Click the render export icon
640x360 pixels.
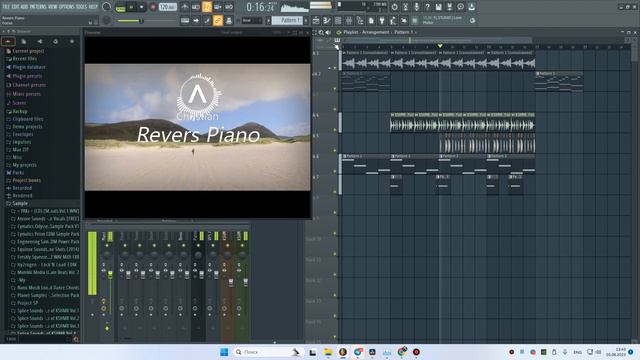449,7
